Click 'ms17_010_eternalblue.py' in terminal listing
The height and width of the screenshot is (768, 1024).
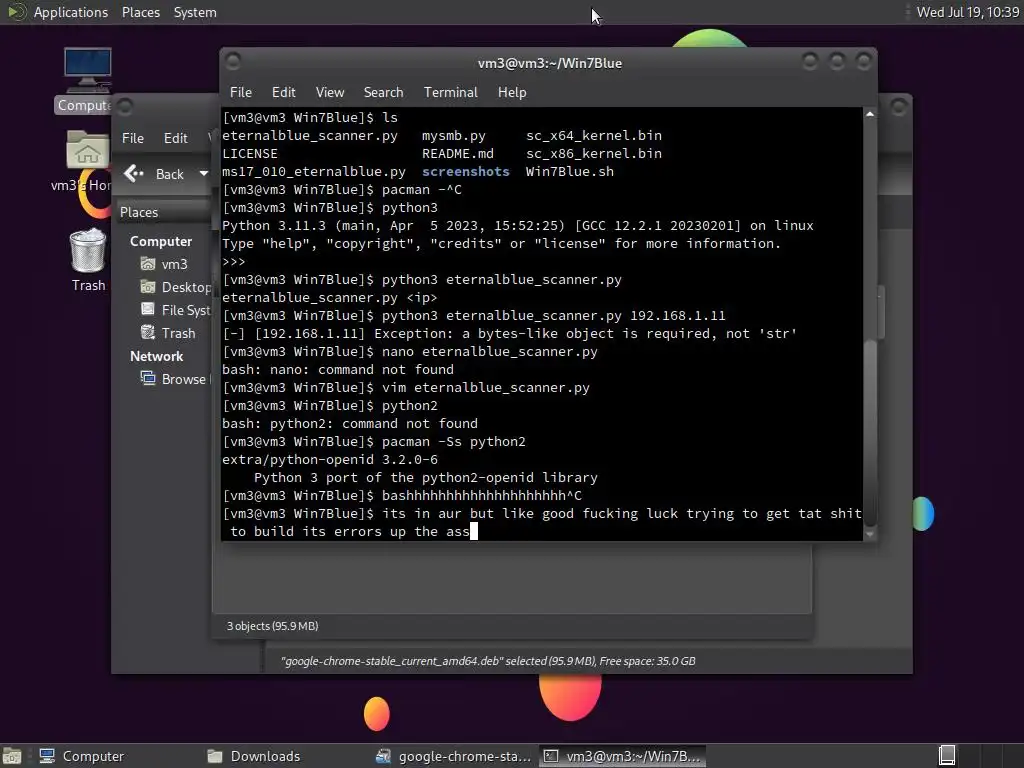click(x=314, y=171)
